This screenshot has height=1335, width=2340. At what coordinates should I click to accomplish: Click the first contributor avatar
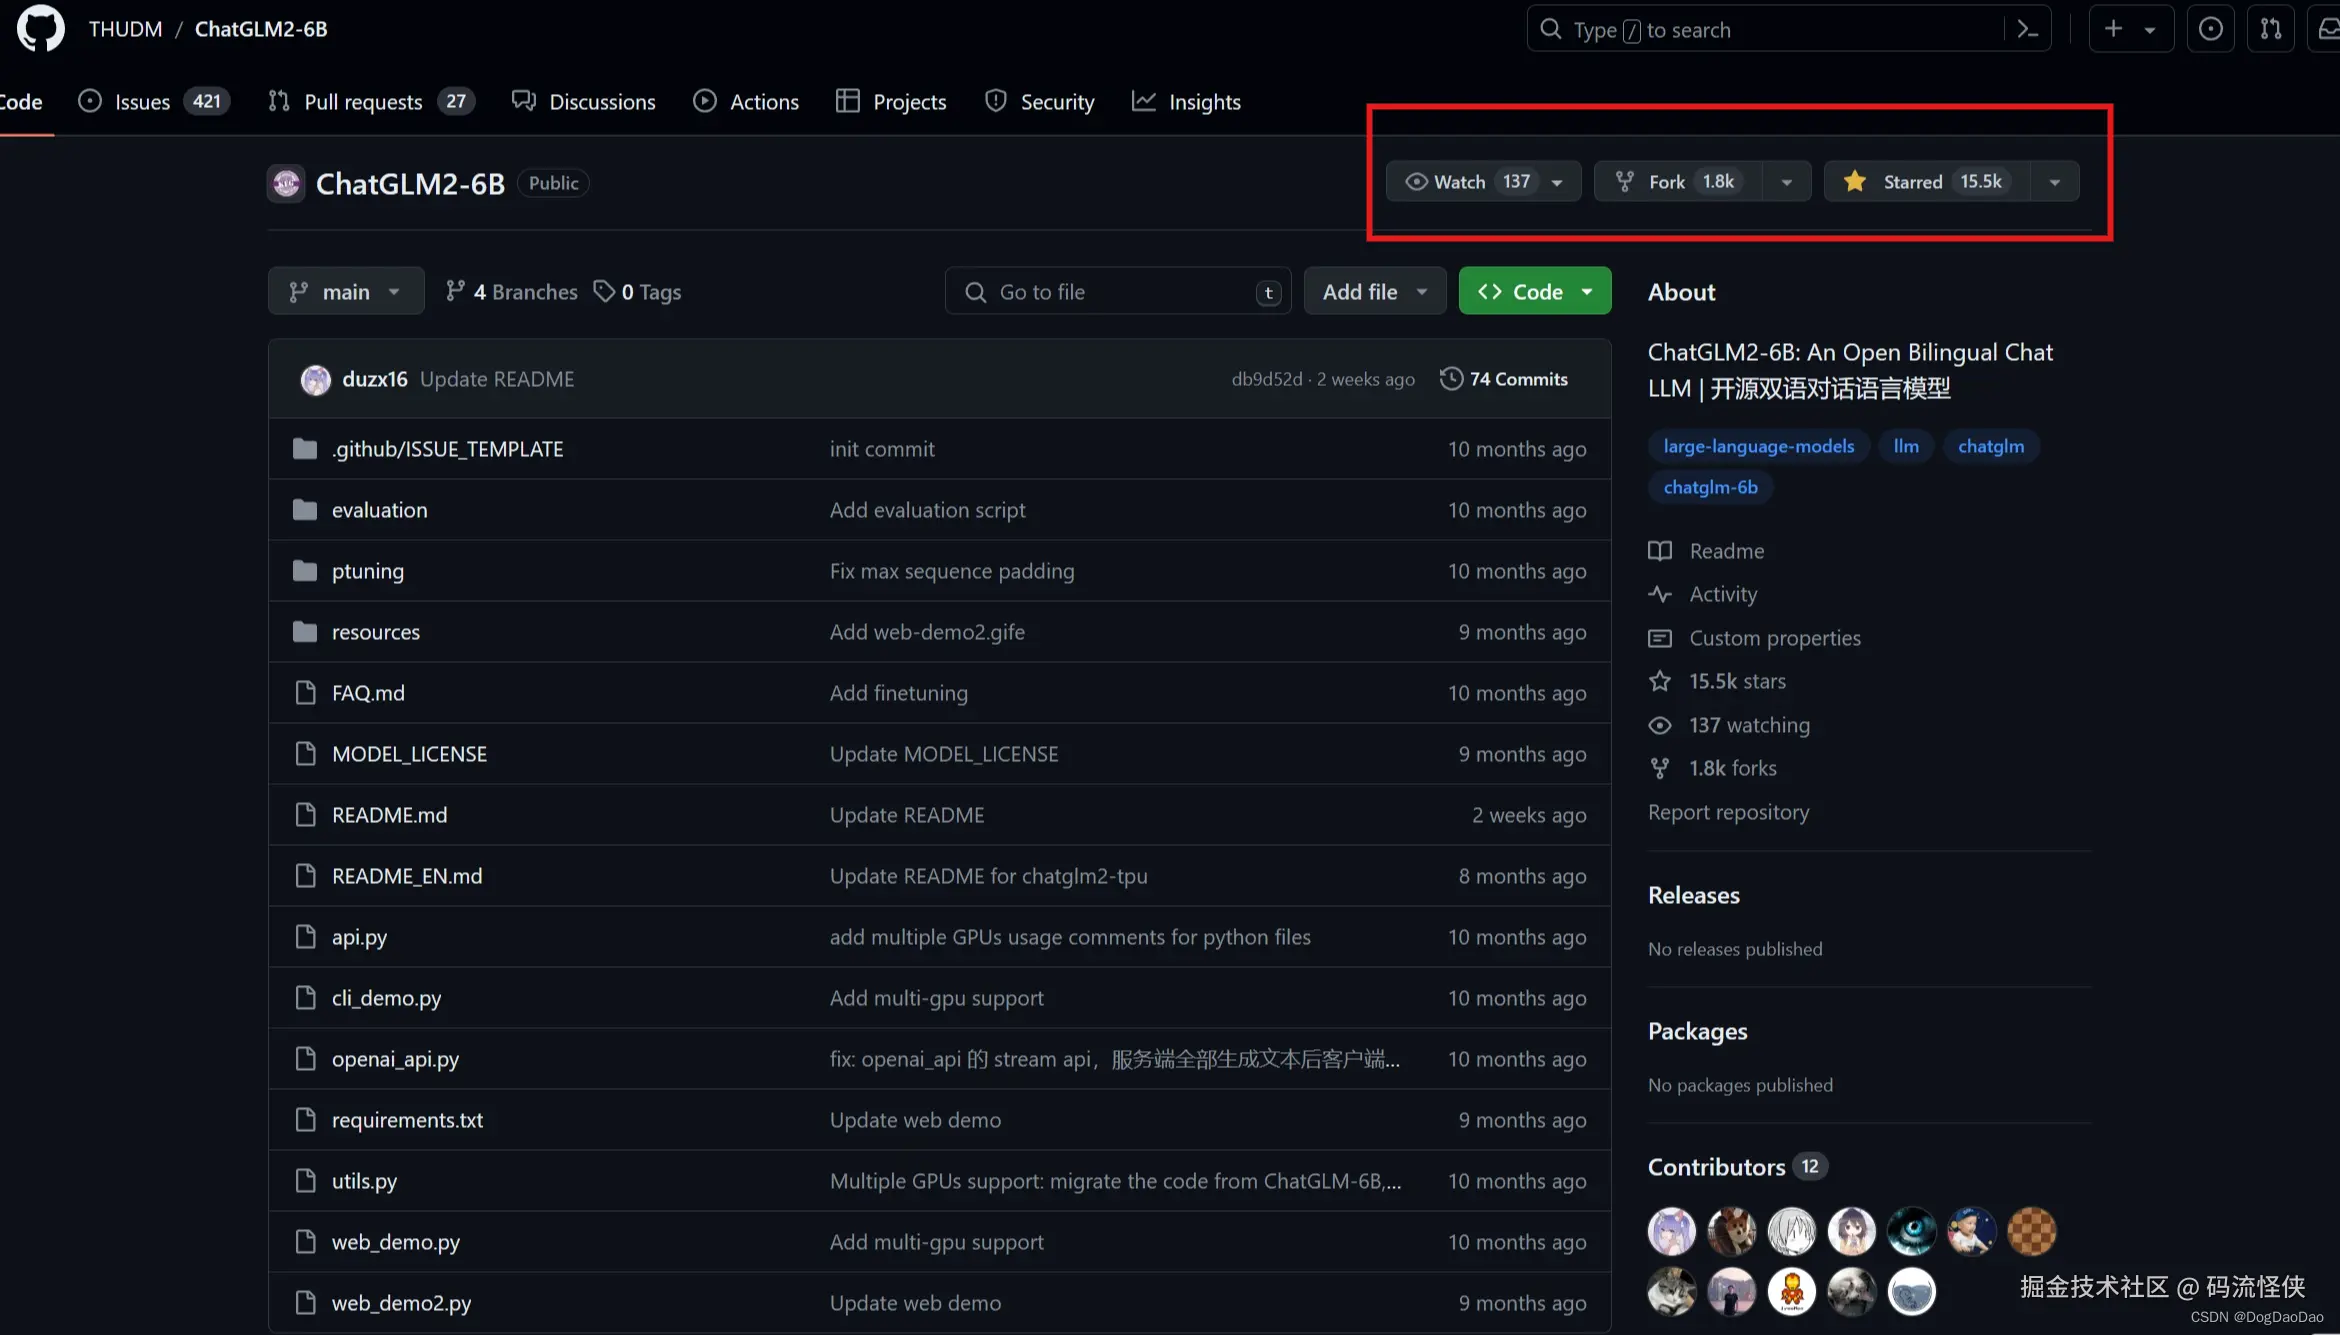coord(1672,1231)
